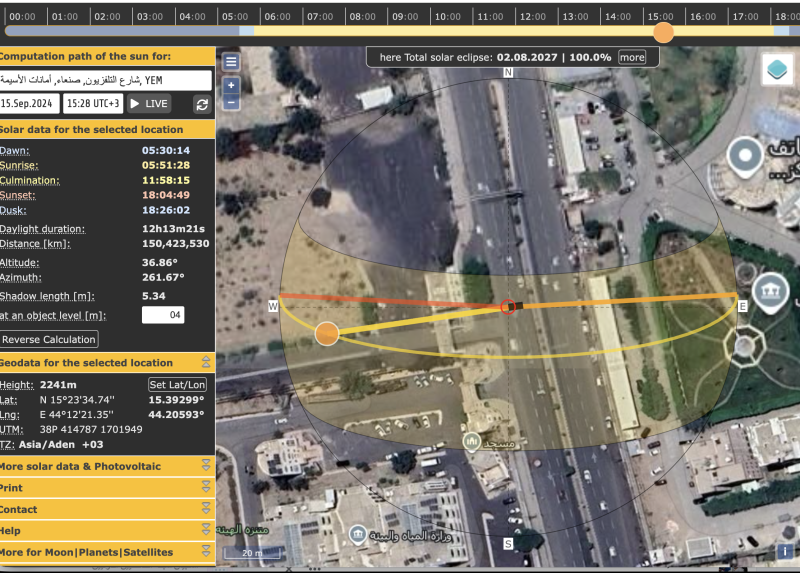Zoom out with the minus button
Viewport: 800px width, 573px height.
point(231,102)
